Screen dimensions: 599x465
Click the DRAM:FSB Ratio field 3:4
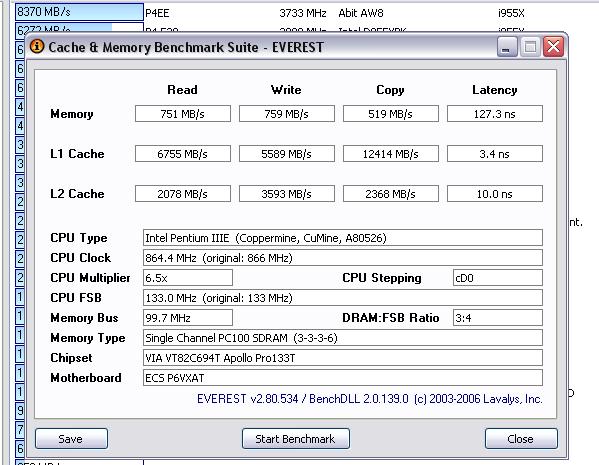click(x=497, y=318)
